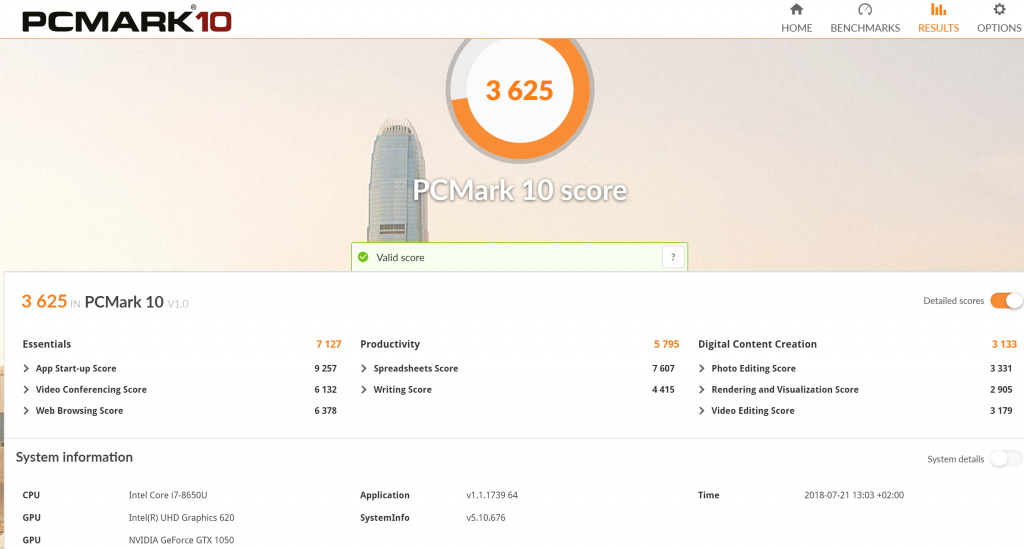Click the Writing value 4 415

[663, 390]
